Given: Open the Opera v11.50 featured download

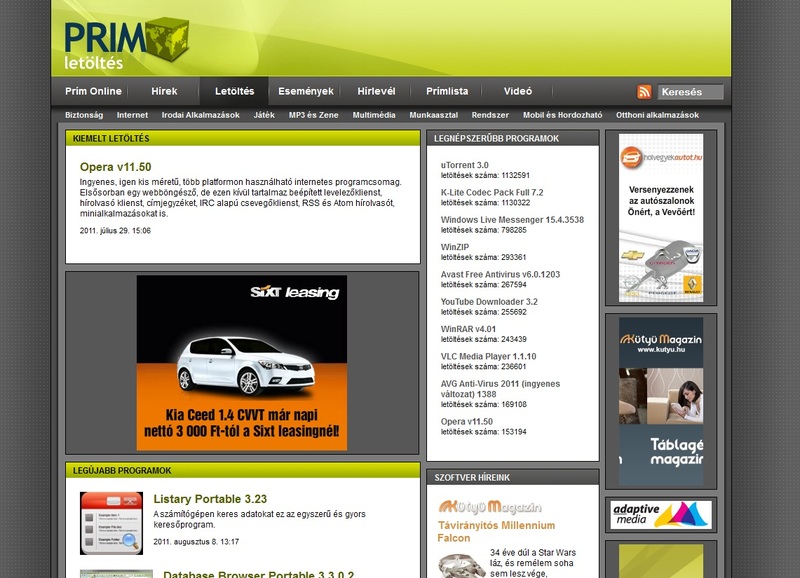Looking at the screenshot, I should click(115, 167).
